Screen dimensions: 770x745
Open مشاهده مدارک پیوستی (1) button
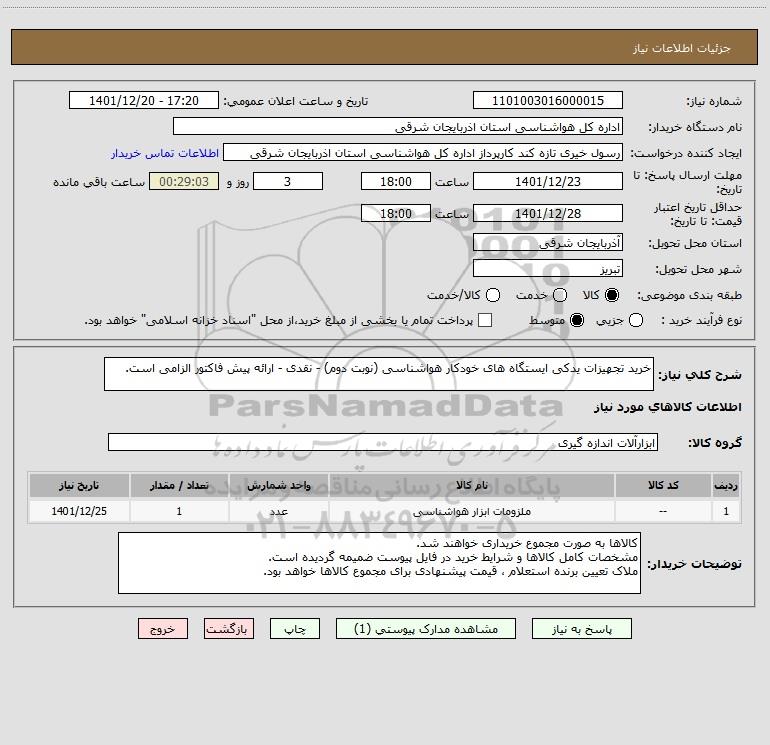coord(426,629)
